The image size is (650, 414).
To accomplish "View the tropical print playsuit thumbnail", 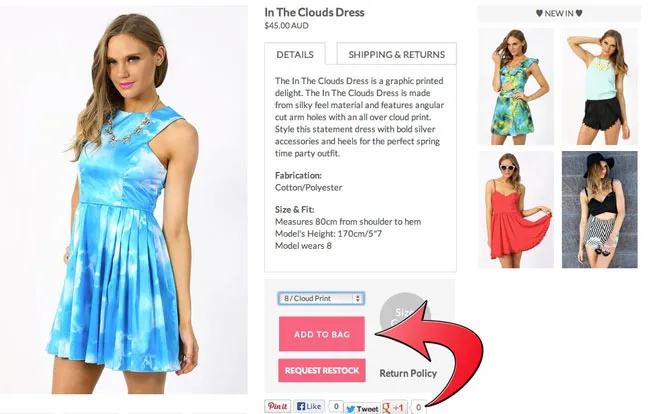I will point(516,87).
